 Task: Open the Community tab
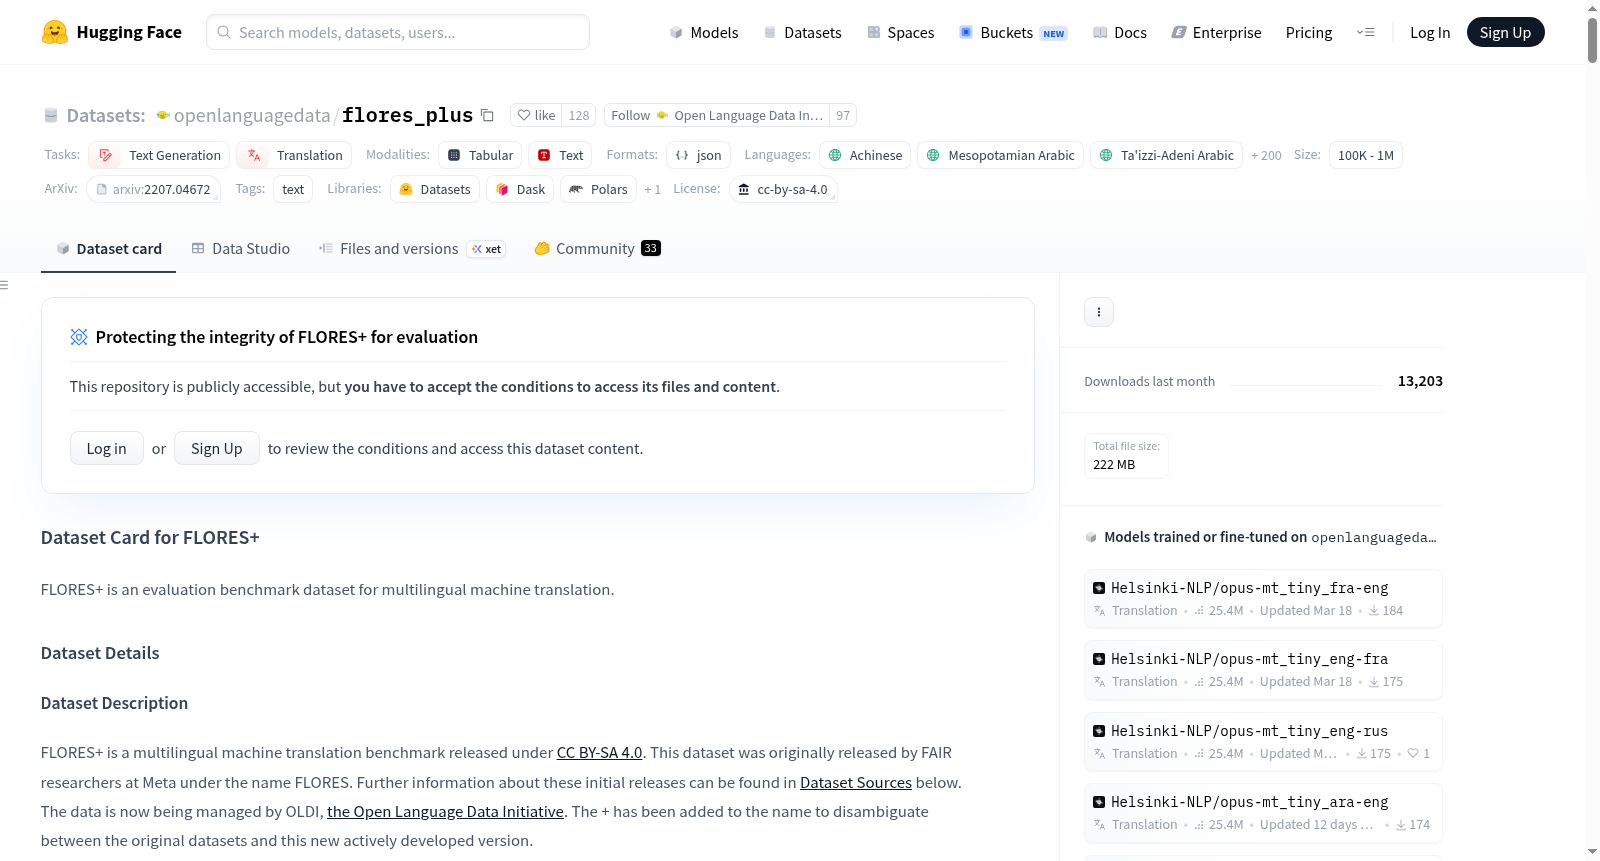(x=597, y=249)
